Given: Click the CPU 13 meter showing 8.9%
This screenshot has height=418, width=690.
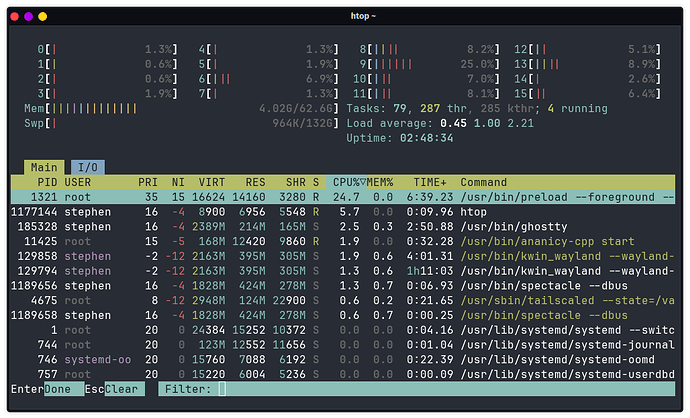Looking at the screenshot, I should coord(587,64).
